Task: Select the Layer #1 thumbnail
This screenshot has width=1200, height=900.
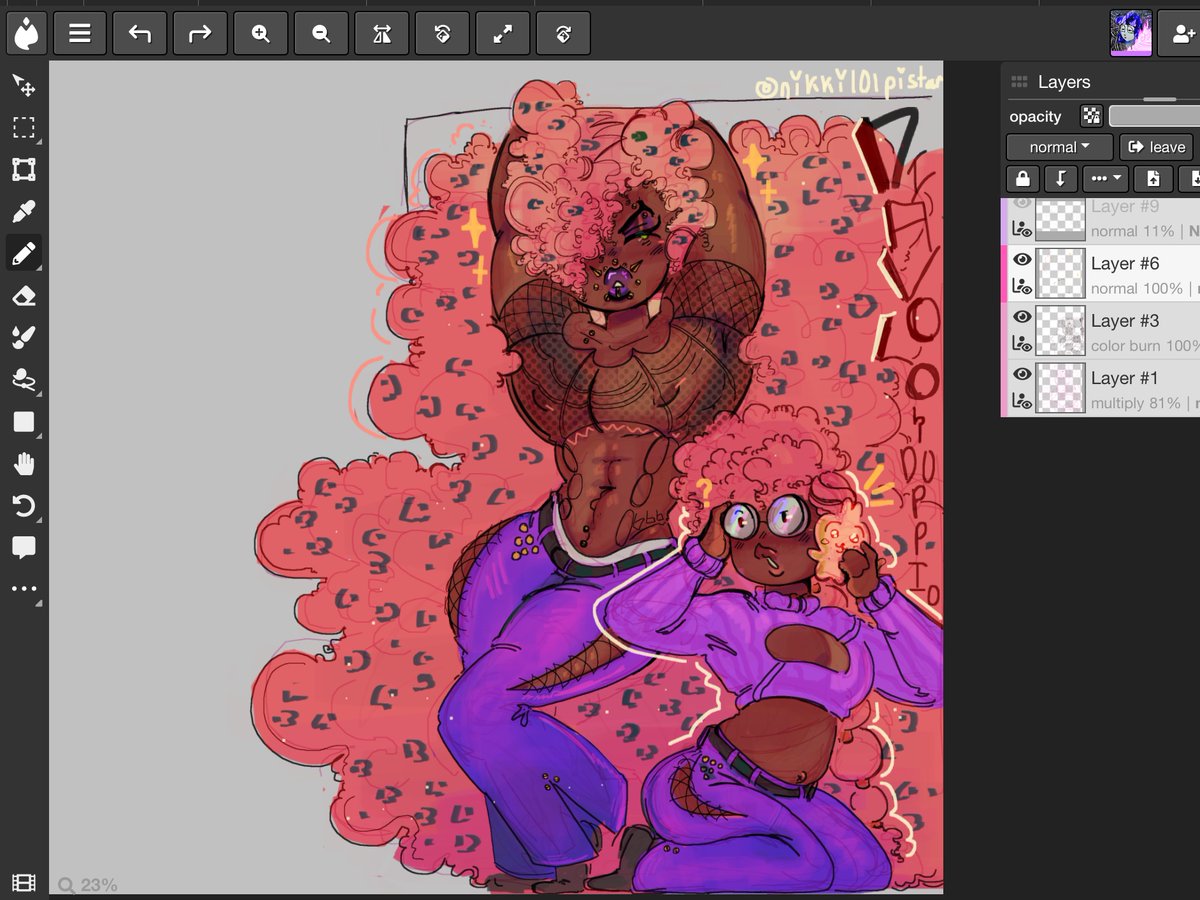Action: pyautogui.click(x=1060, y=389)
